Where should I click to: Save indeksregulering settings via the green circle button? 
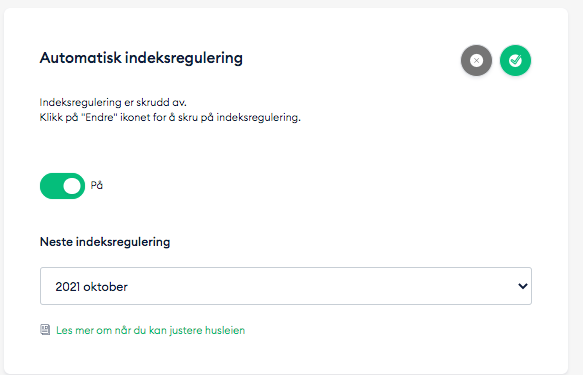[515, 61]
